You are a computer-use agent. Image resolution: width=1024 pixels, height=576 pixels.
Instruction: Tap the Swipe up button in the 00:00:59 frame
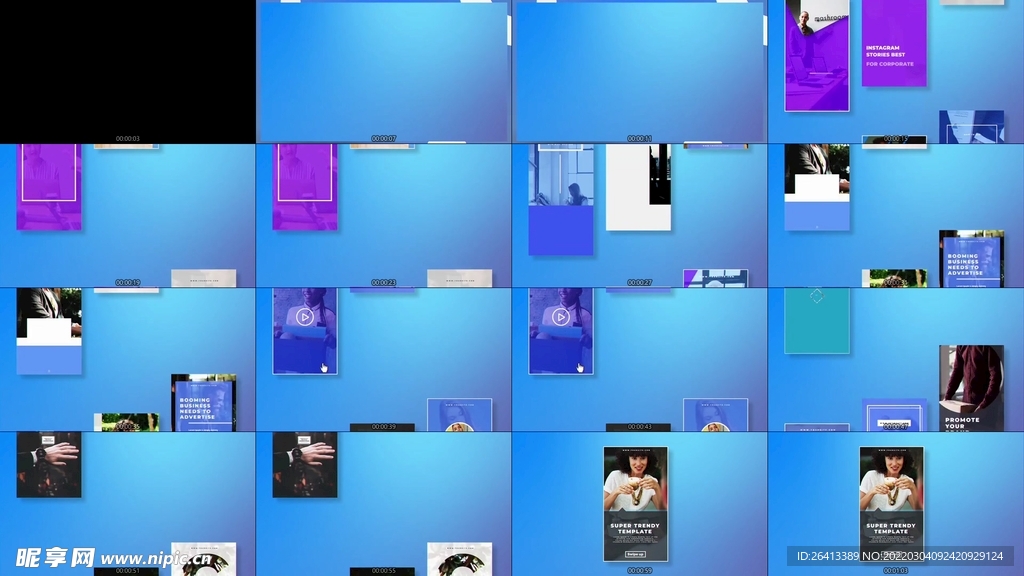pos(635,552)
